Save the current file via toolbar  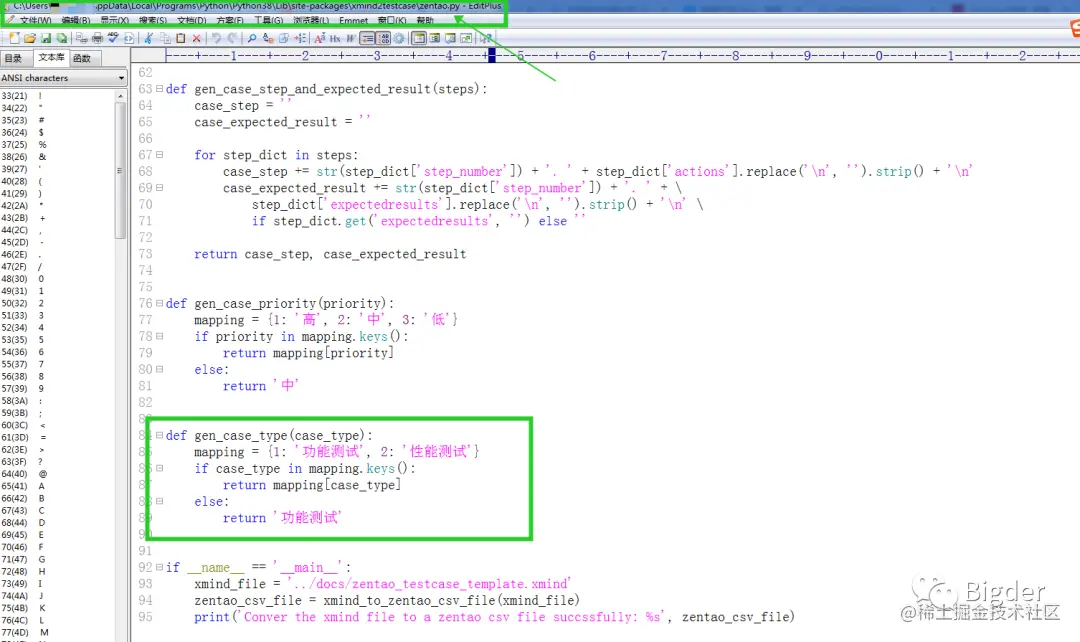tap(45, 39)
